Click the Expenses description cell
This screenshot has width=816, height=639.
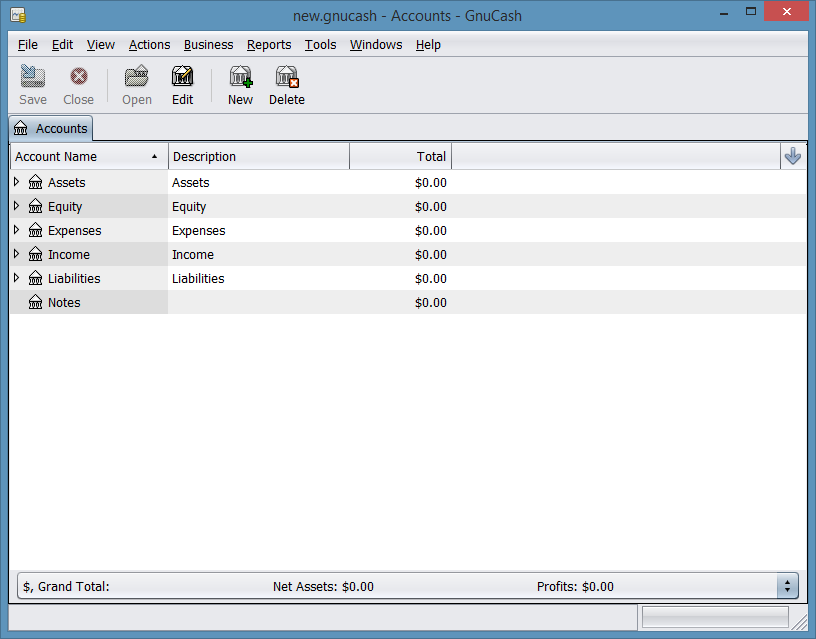click(x=258, y=230)
